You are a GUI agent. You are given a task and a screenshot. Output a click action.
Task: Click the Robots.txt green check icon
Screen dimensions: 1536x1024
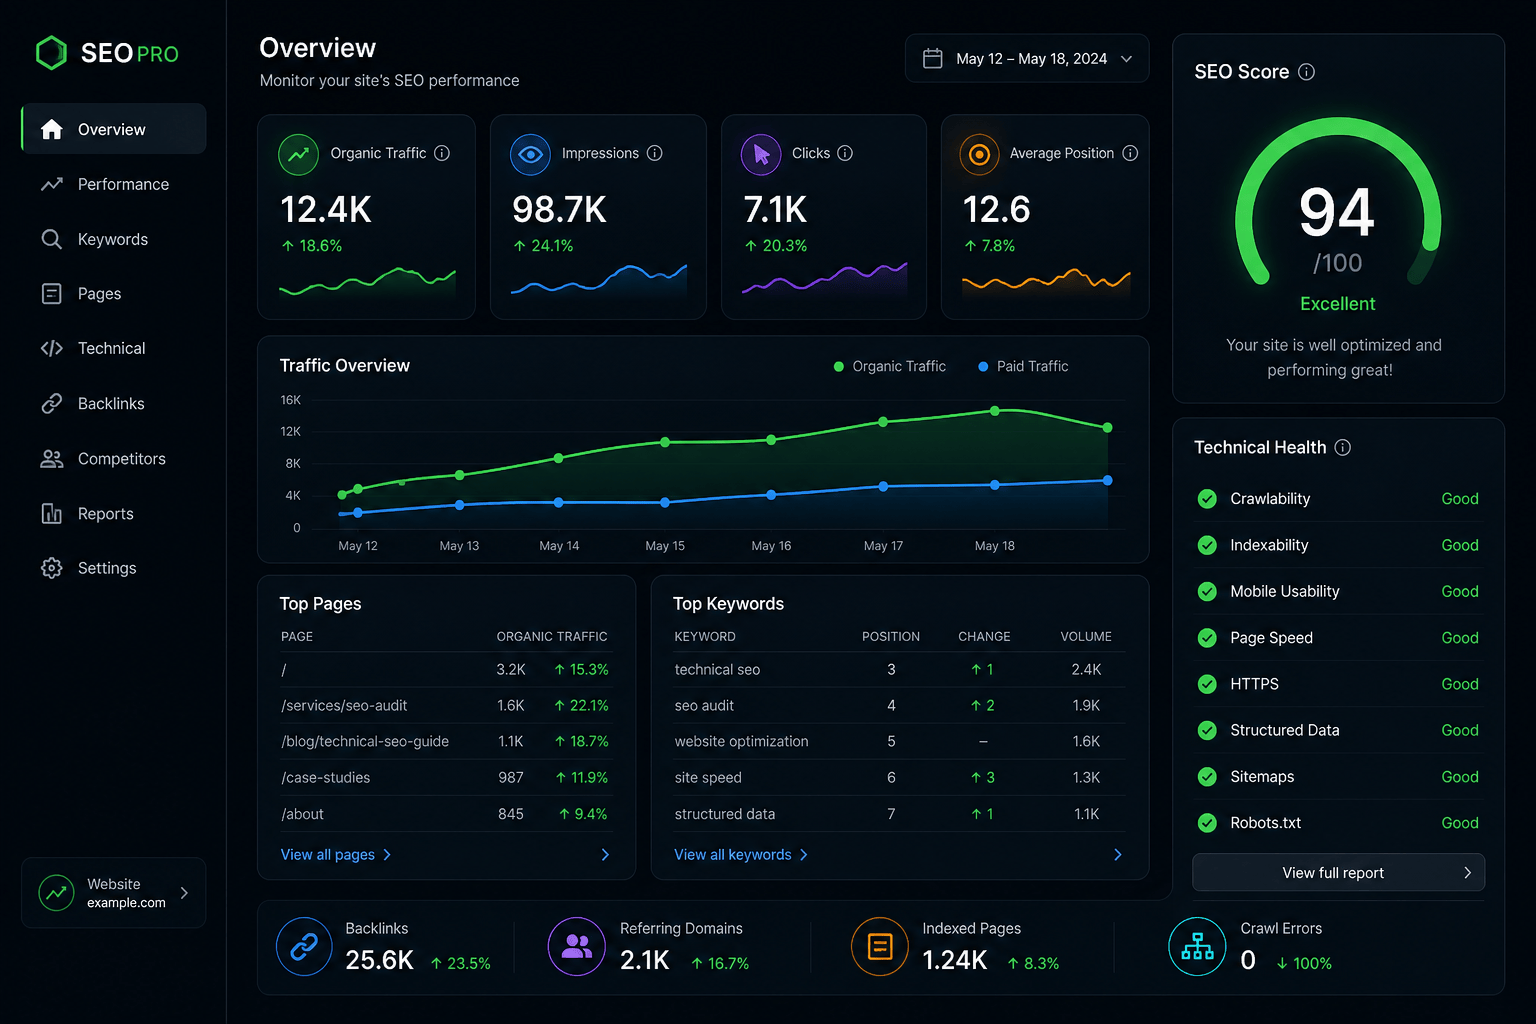1207,823
